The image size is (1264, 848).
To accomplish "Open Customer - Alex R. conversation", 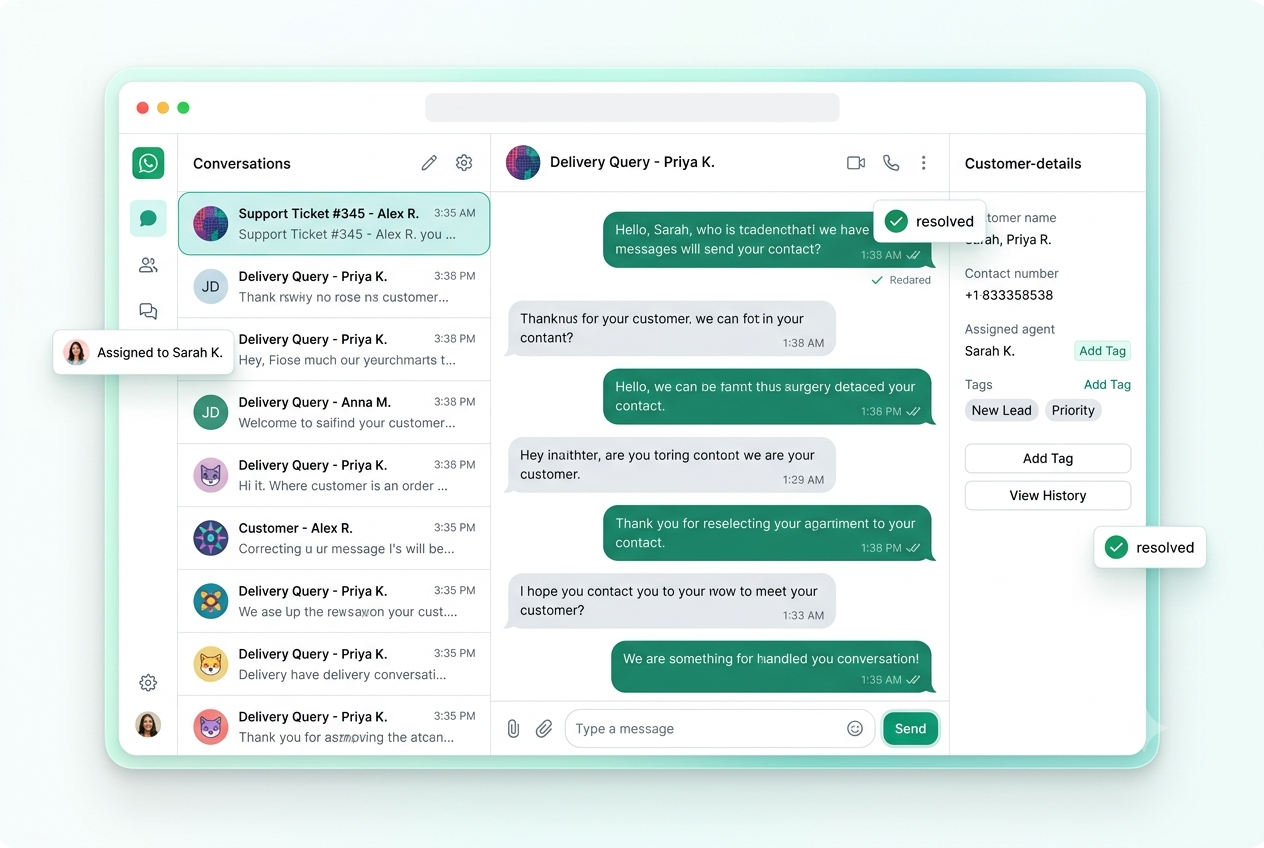I will (334, 539).
